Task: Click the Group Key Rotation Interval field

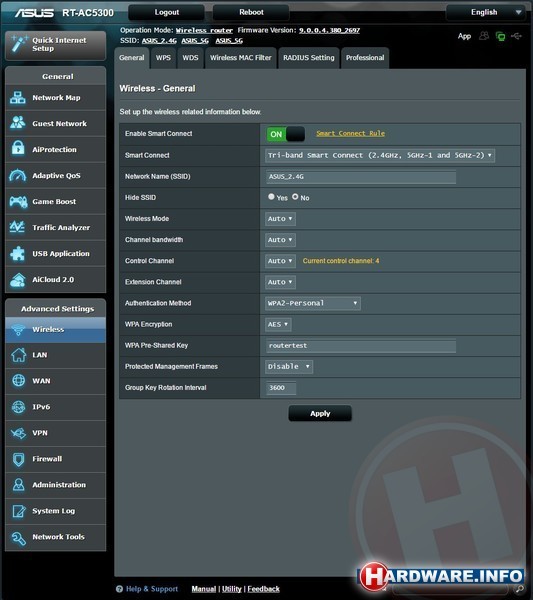Action: [281, 388]
